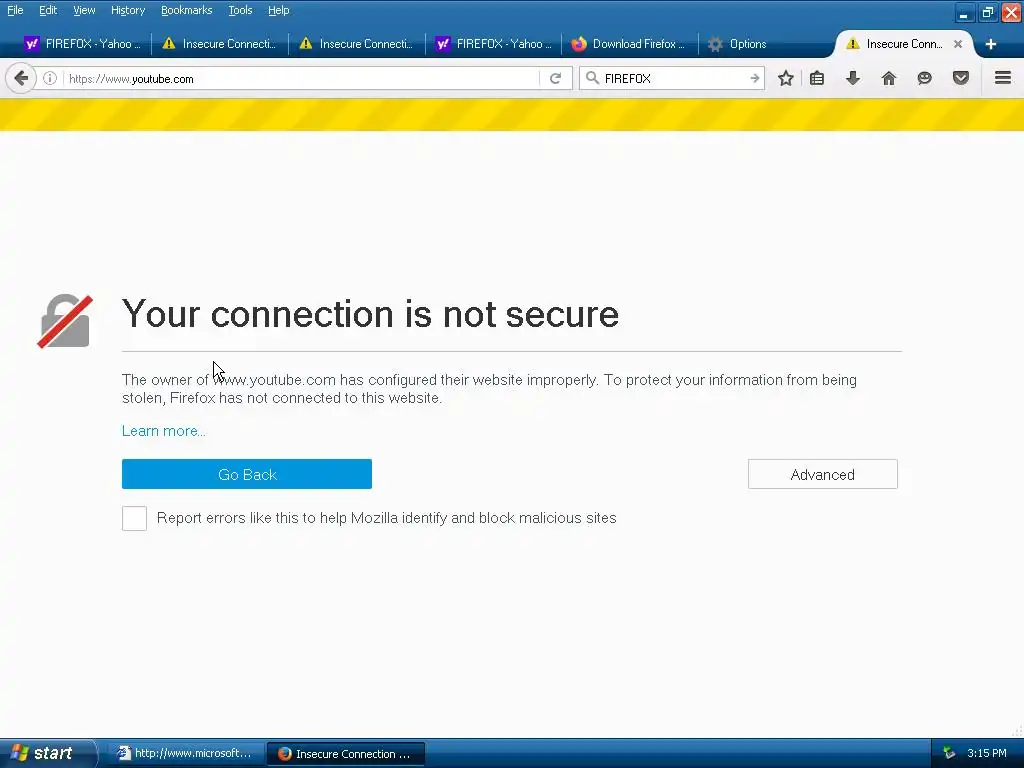Reload the page with the refresh icon

pos(556,78)
